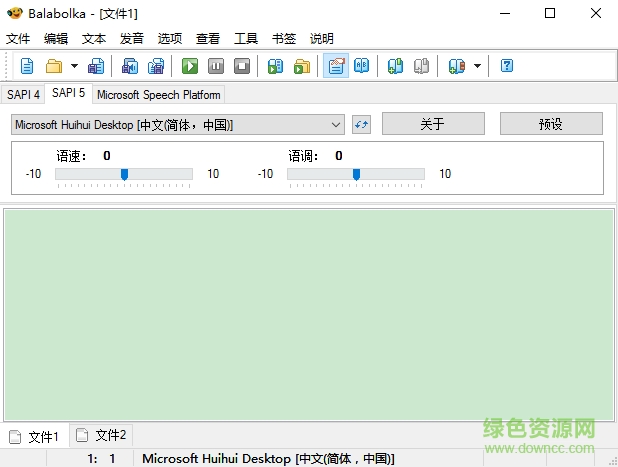Expand the recent files arrow beside the folder icon
The width and height of the screenshot is (618, 467).
(74, 66)
